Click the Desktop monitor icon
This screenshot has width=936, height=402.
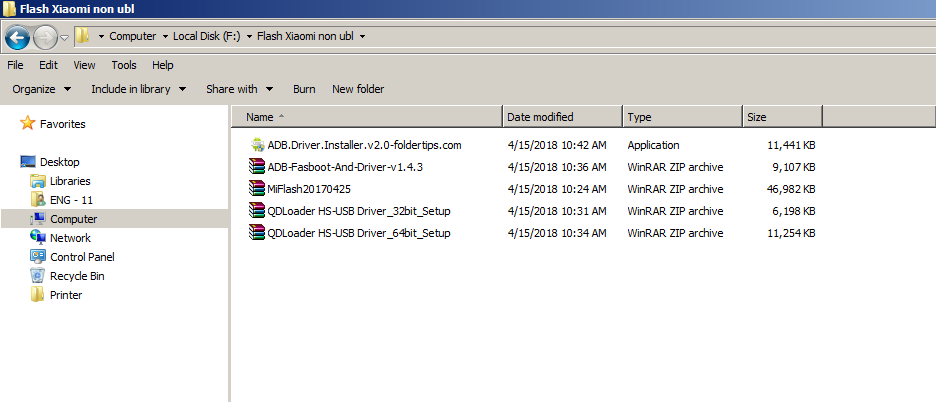coord(27,162)
